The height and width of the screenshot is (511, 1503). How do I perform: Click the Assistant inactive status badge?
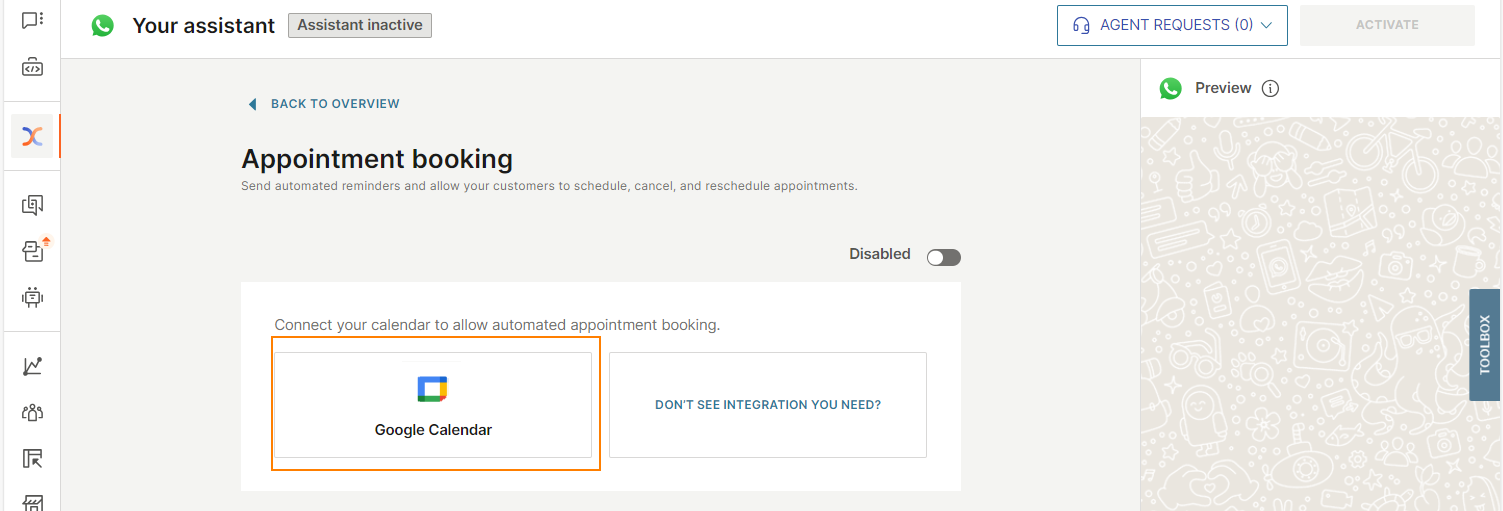[360, 25]
